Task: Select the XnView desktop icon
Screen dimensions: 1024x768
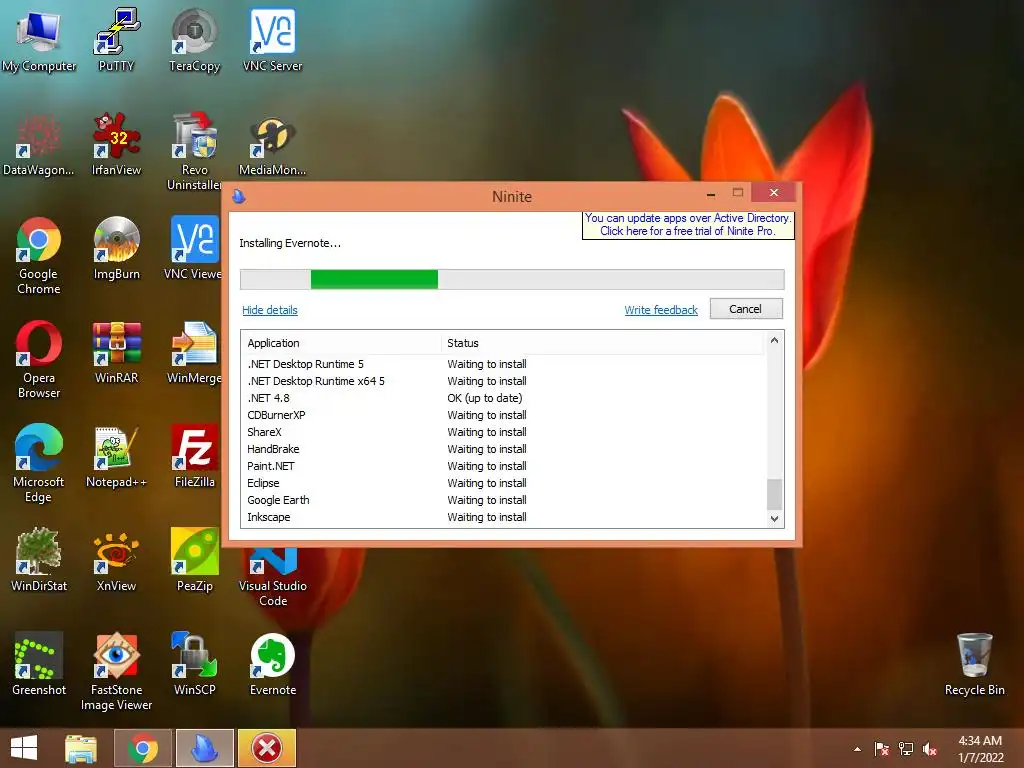Action: [x=116, y=560]
